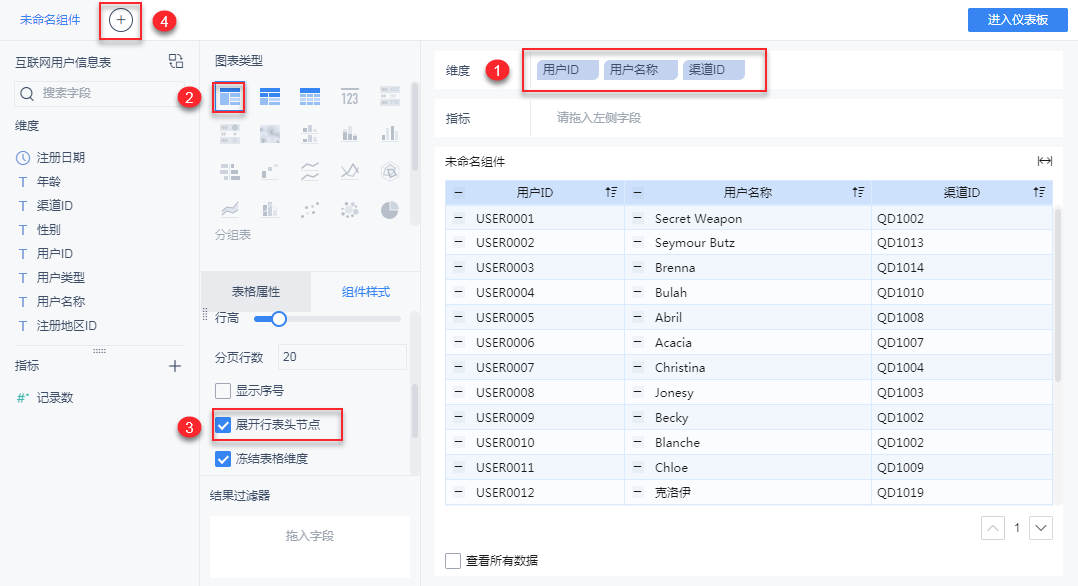Collapse all nodes in 用户ID header
1078x586 pixels.
pos(459,193)
